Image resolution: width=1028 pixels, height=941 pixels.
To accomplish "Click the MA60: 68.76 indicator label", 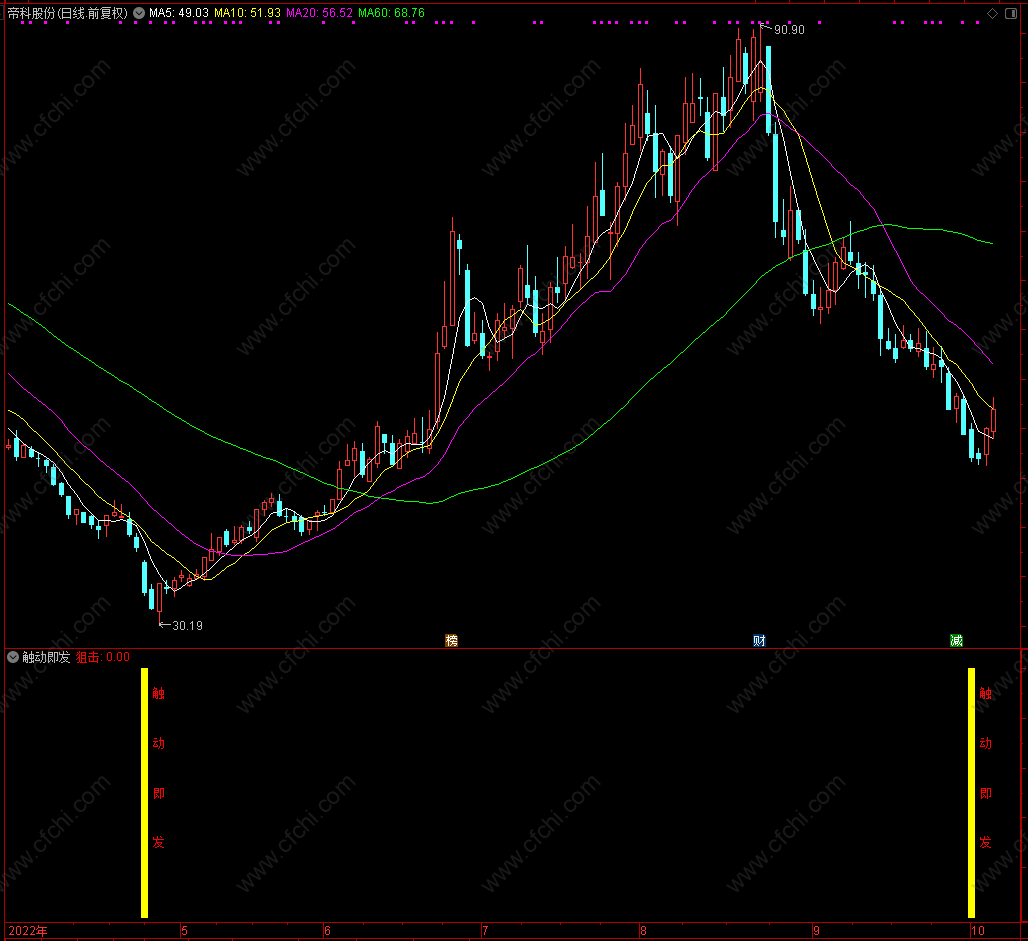I will 391,13.
